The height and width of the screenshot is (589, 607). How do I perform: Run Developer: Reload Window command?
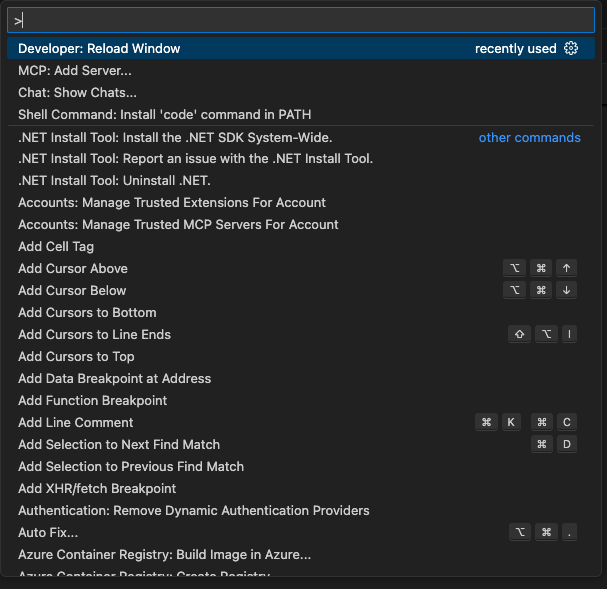tap(301, 48)
